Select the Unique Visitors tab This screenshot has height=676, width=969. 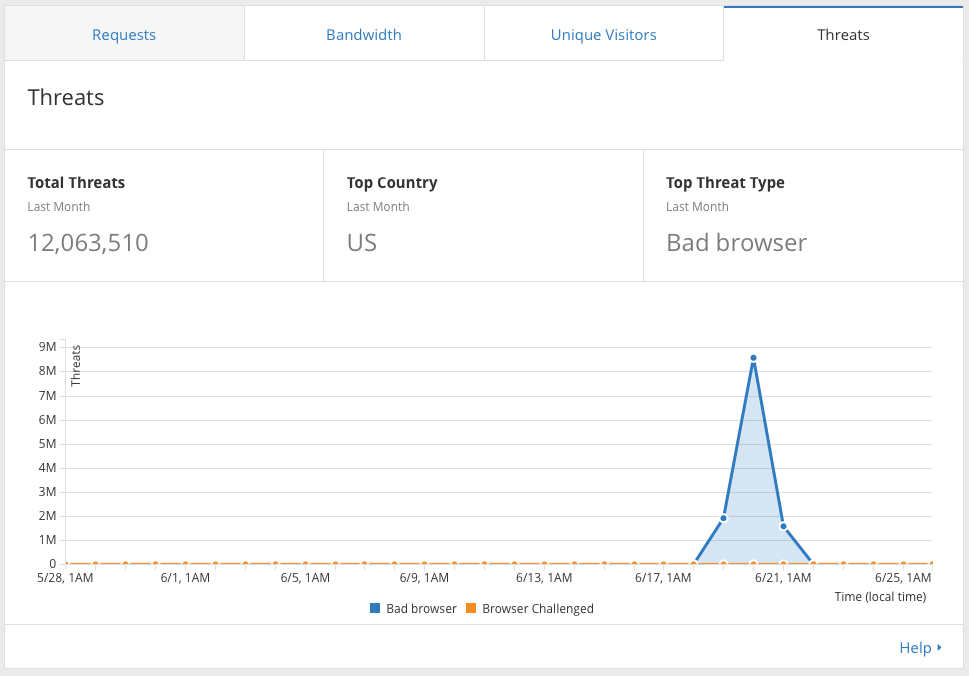click(x=604, y=35)
